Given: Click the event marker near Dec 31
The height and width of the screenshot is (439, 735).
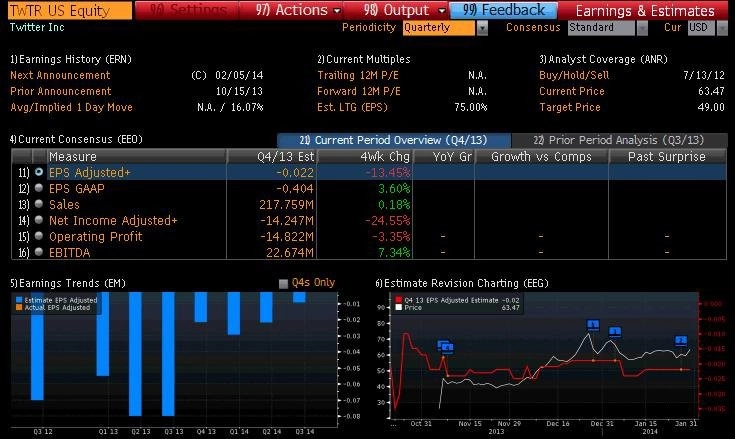Looking at the screenshot, I should [615, 332].
